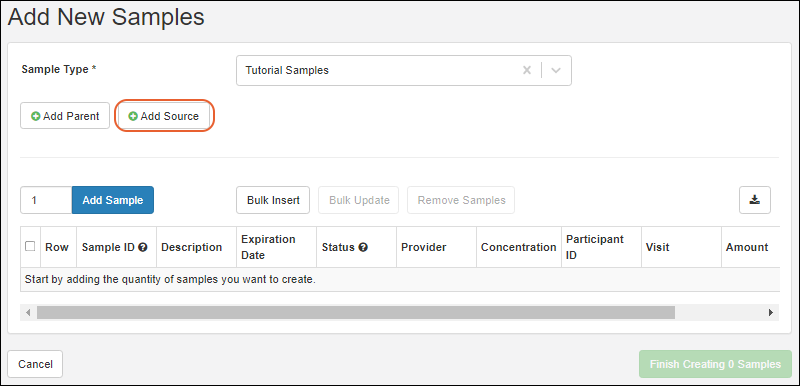Click the Sample ID help question icon
This screenshot has height=386, width=800.
pyautogui.click(x=143, y=247)
